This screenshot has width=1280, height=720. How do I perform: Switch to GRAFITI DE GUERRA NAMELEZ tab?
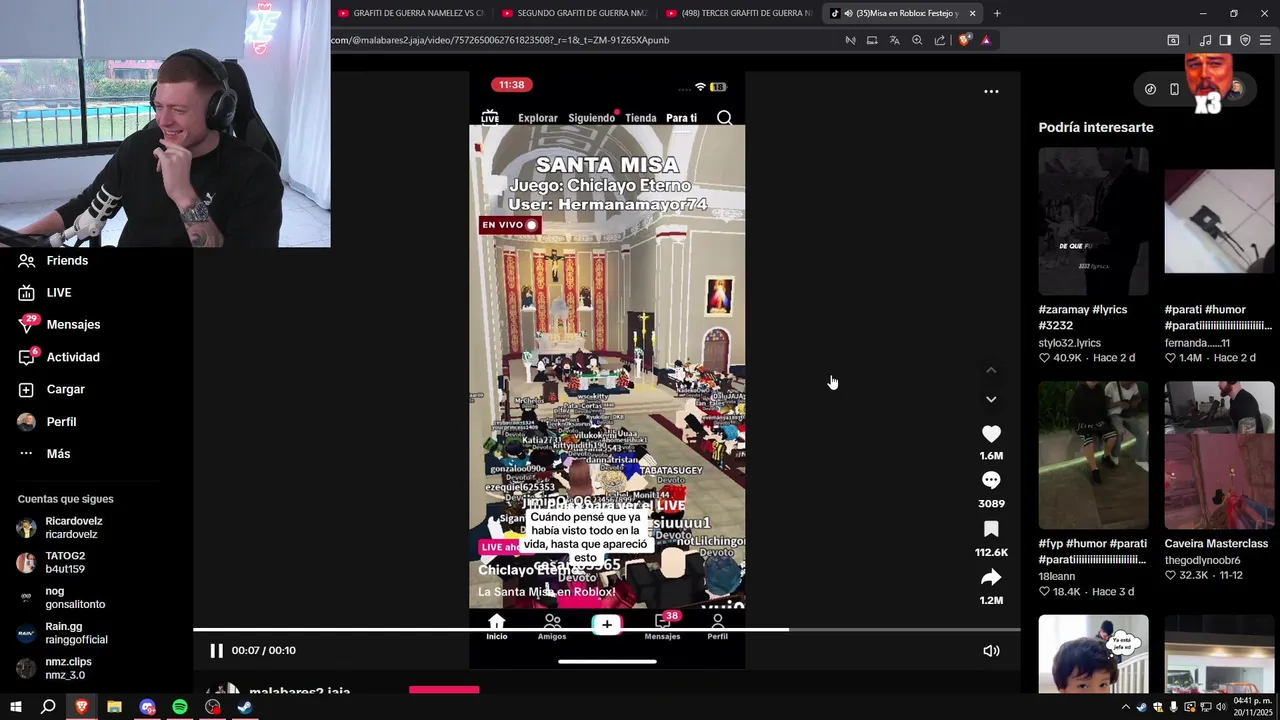(411, 13)
